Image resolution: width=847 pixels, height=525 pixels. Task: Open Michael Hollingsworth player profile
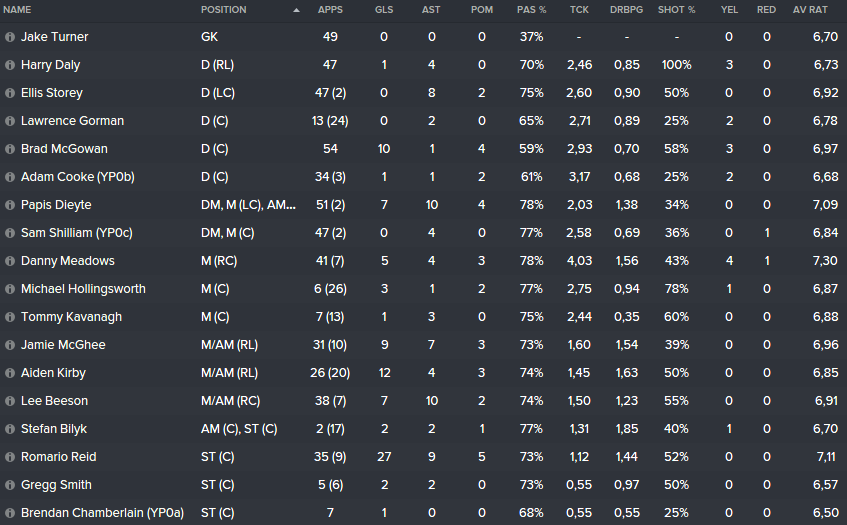point(83,289)
